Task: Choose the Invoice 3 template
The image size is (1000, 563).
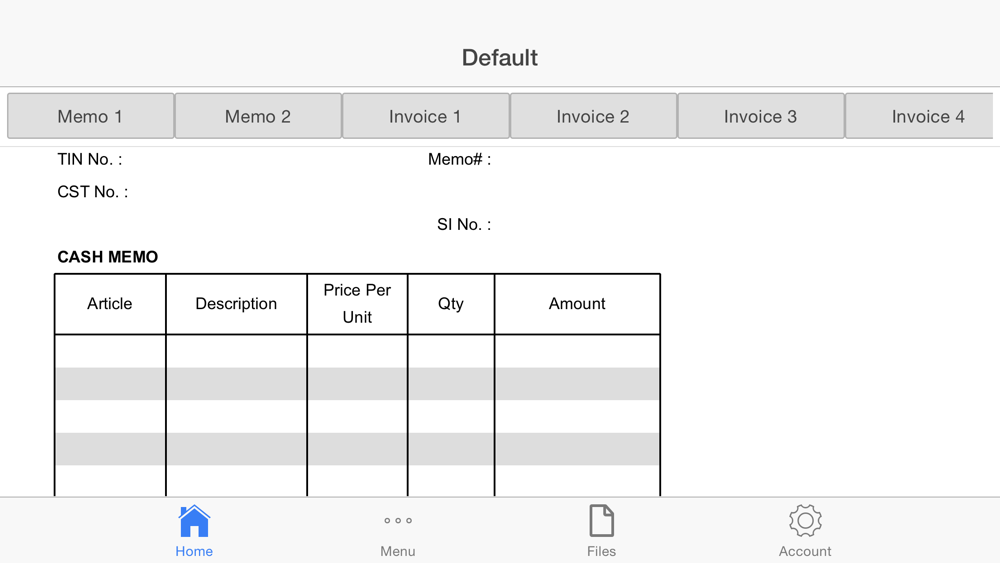Action: point(761,116)
